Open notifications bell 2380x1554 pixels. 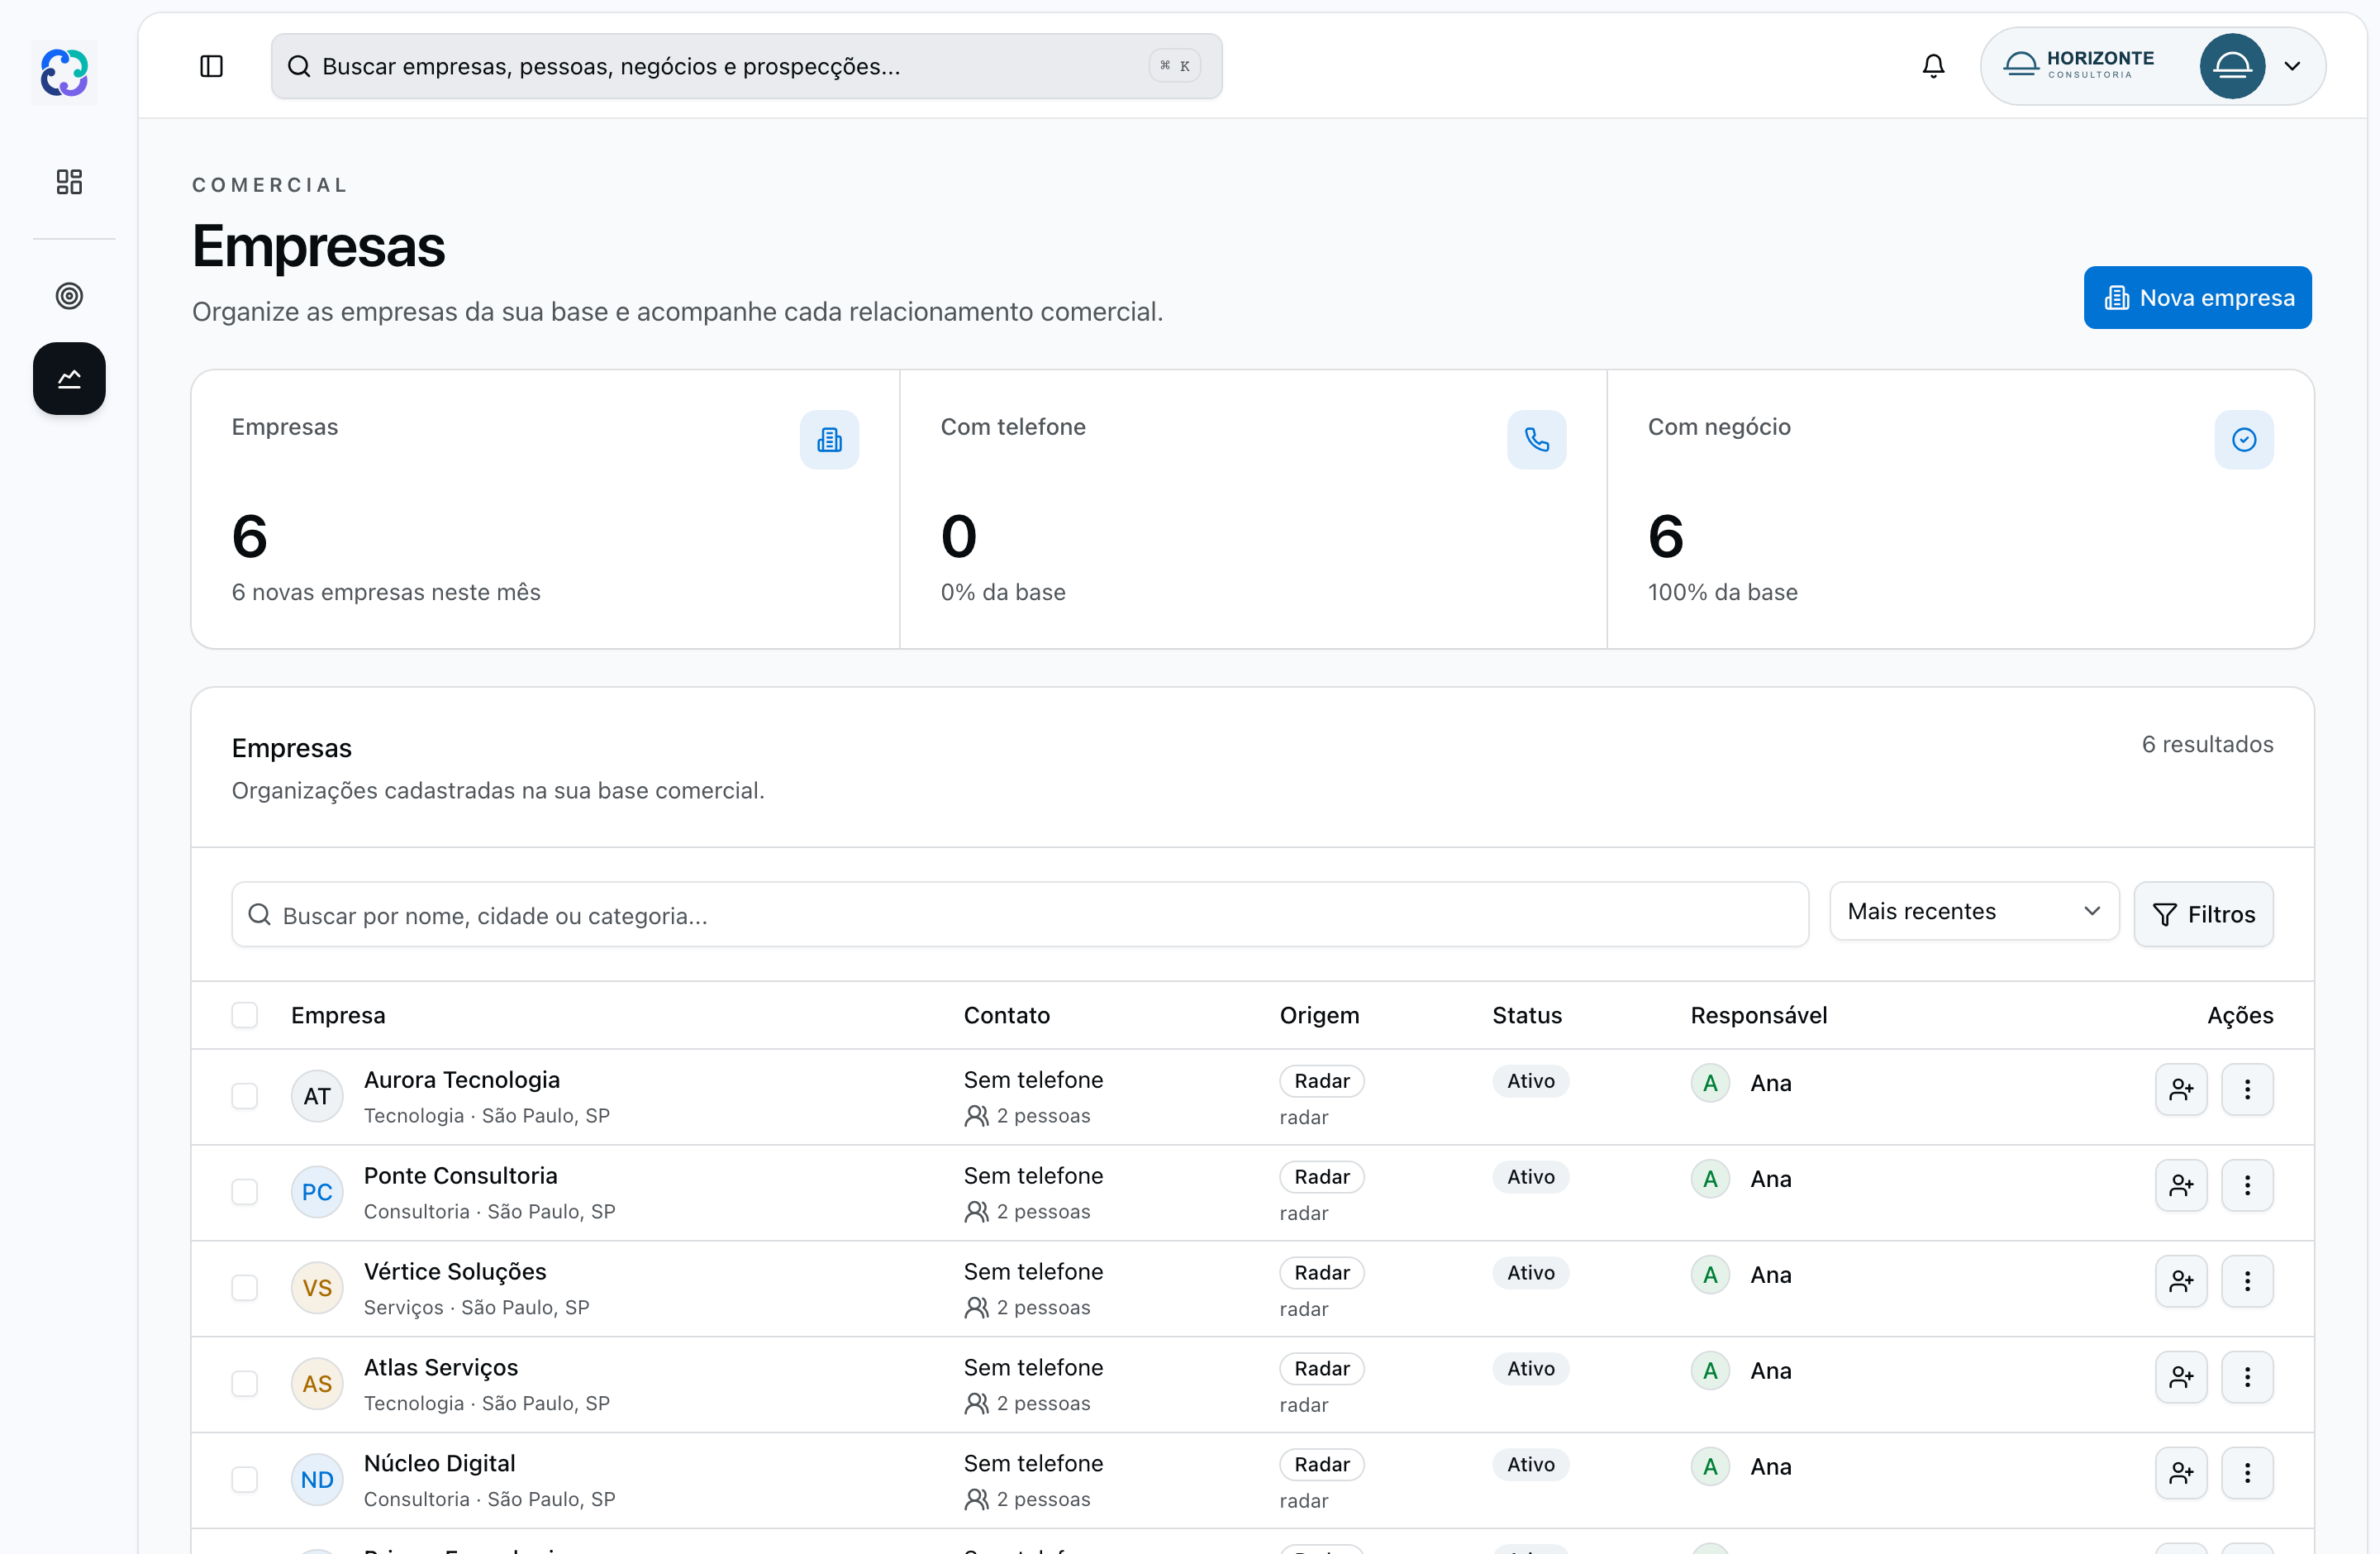(1933, 66)
